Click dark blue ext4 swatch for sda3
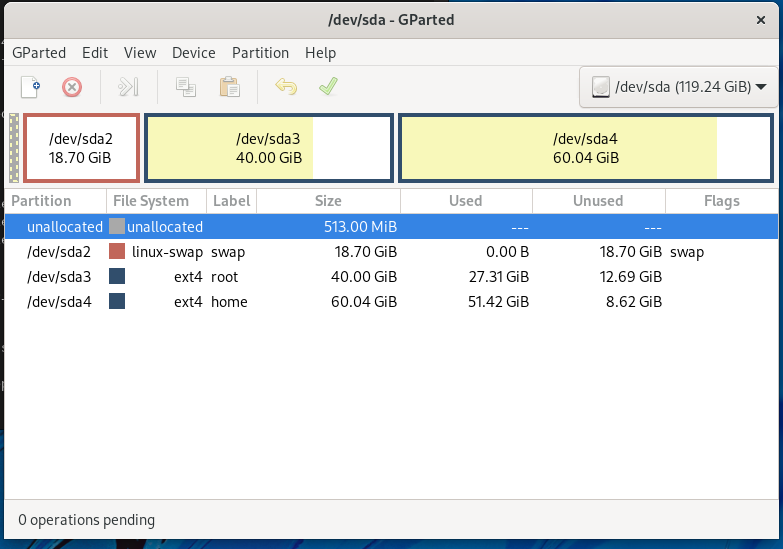783x549 pixels. click(117, 276)
